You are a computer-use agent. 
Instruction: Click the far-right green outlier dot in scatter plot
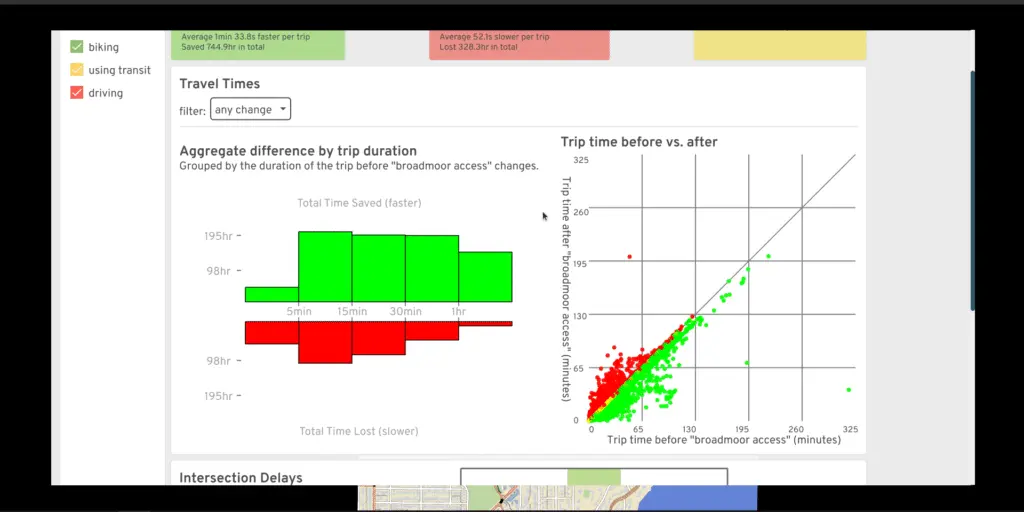tap(848, 389)
